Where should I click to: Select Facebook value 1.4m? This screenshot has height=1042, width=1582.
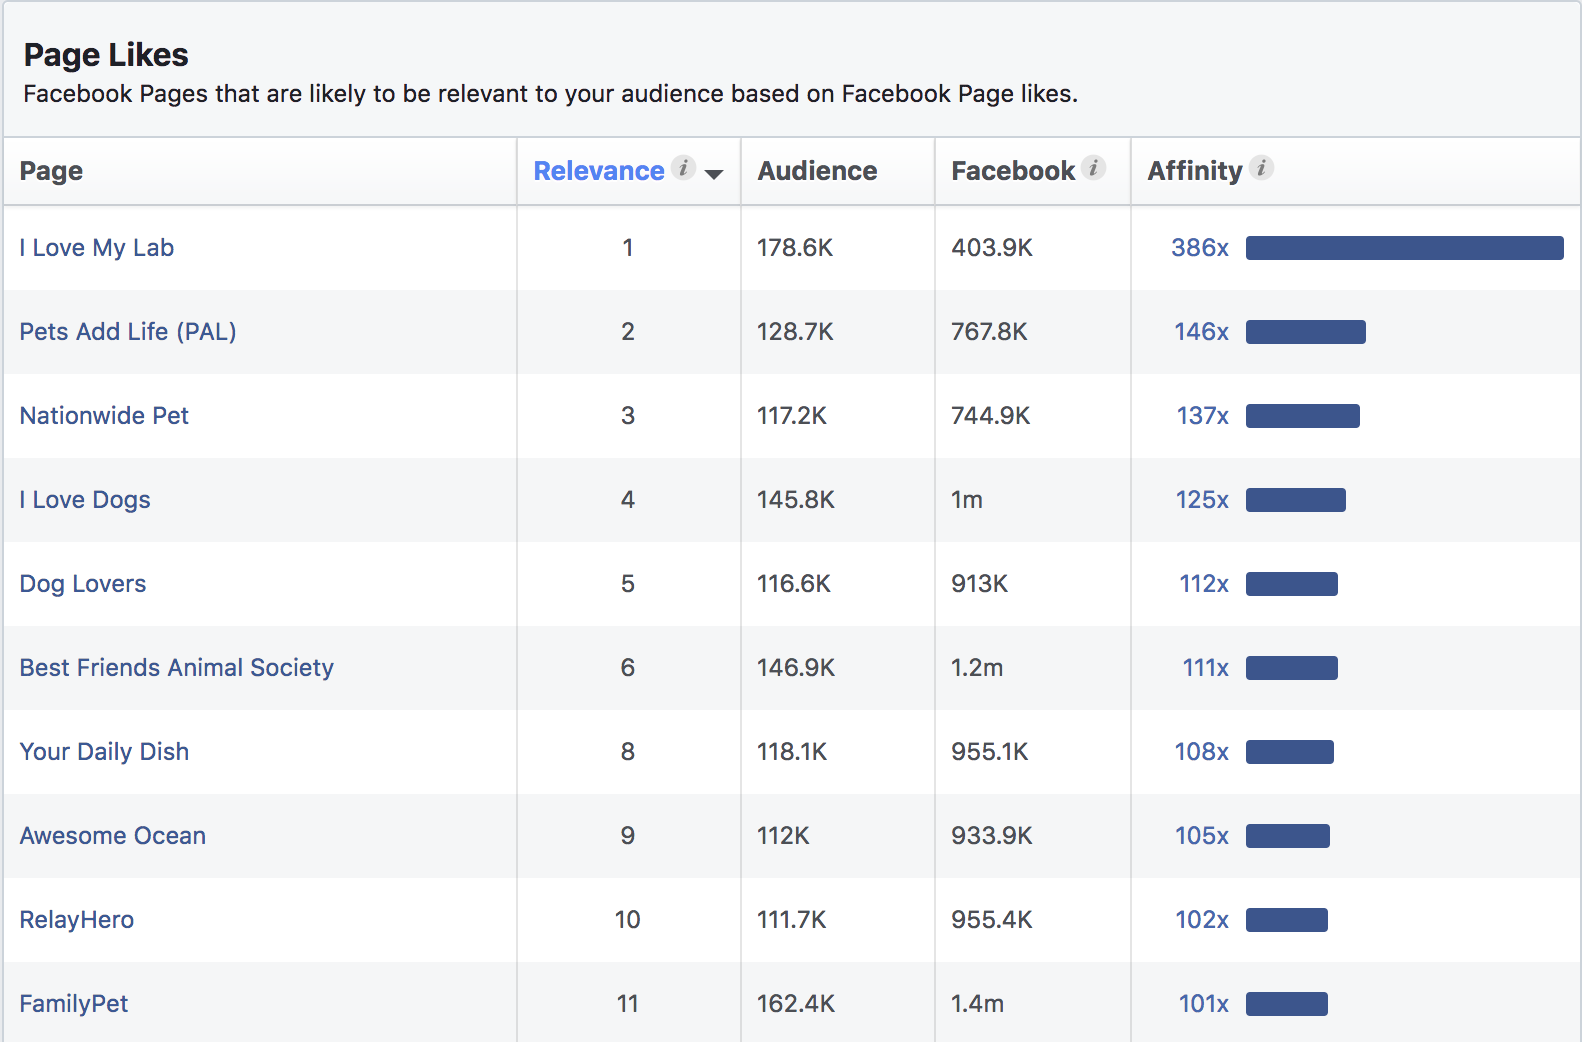click(978, 1004)
